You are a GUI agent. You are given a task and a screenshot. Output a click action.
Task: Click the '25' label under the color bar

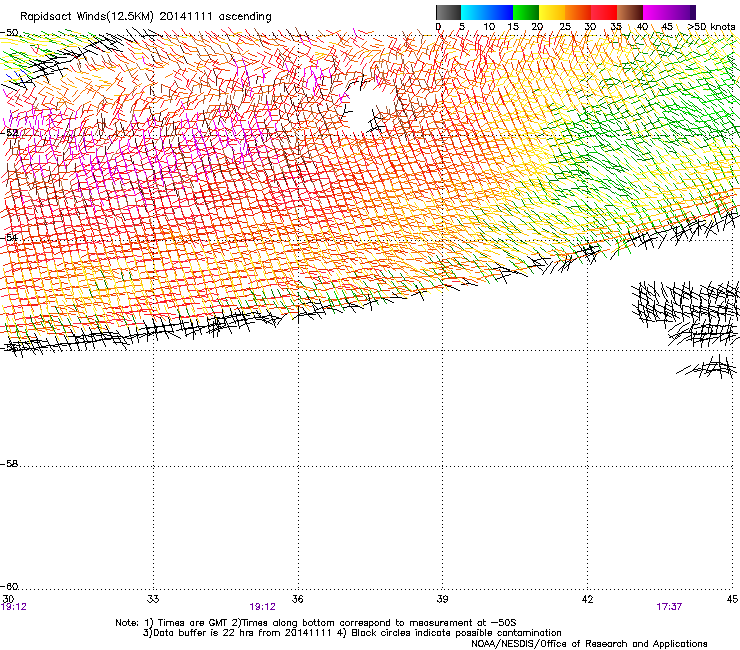[x=565, y=27]
